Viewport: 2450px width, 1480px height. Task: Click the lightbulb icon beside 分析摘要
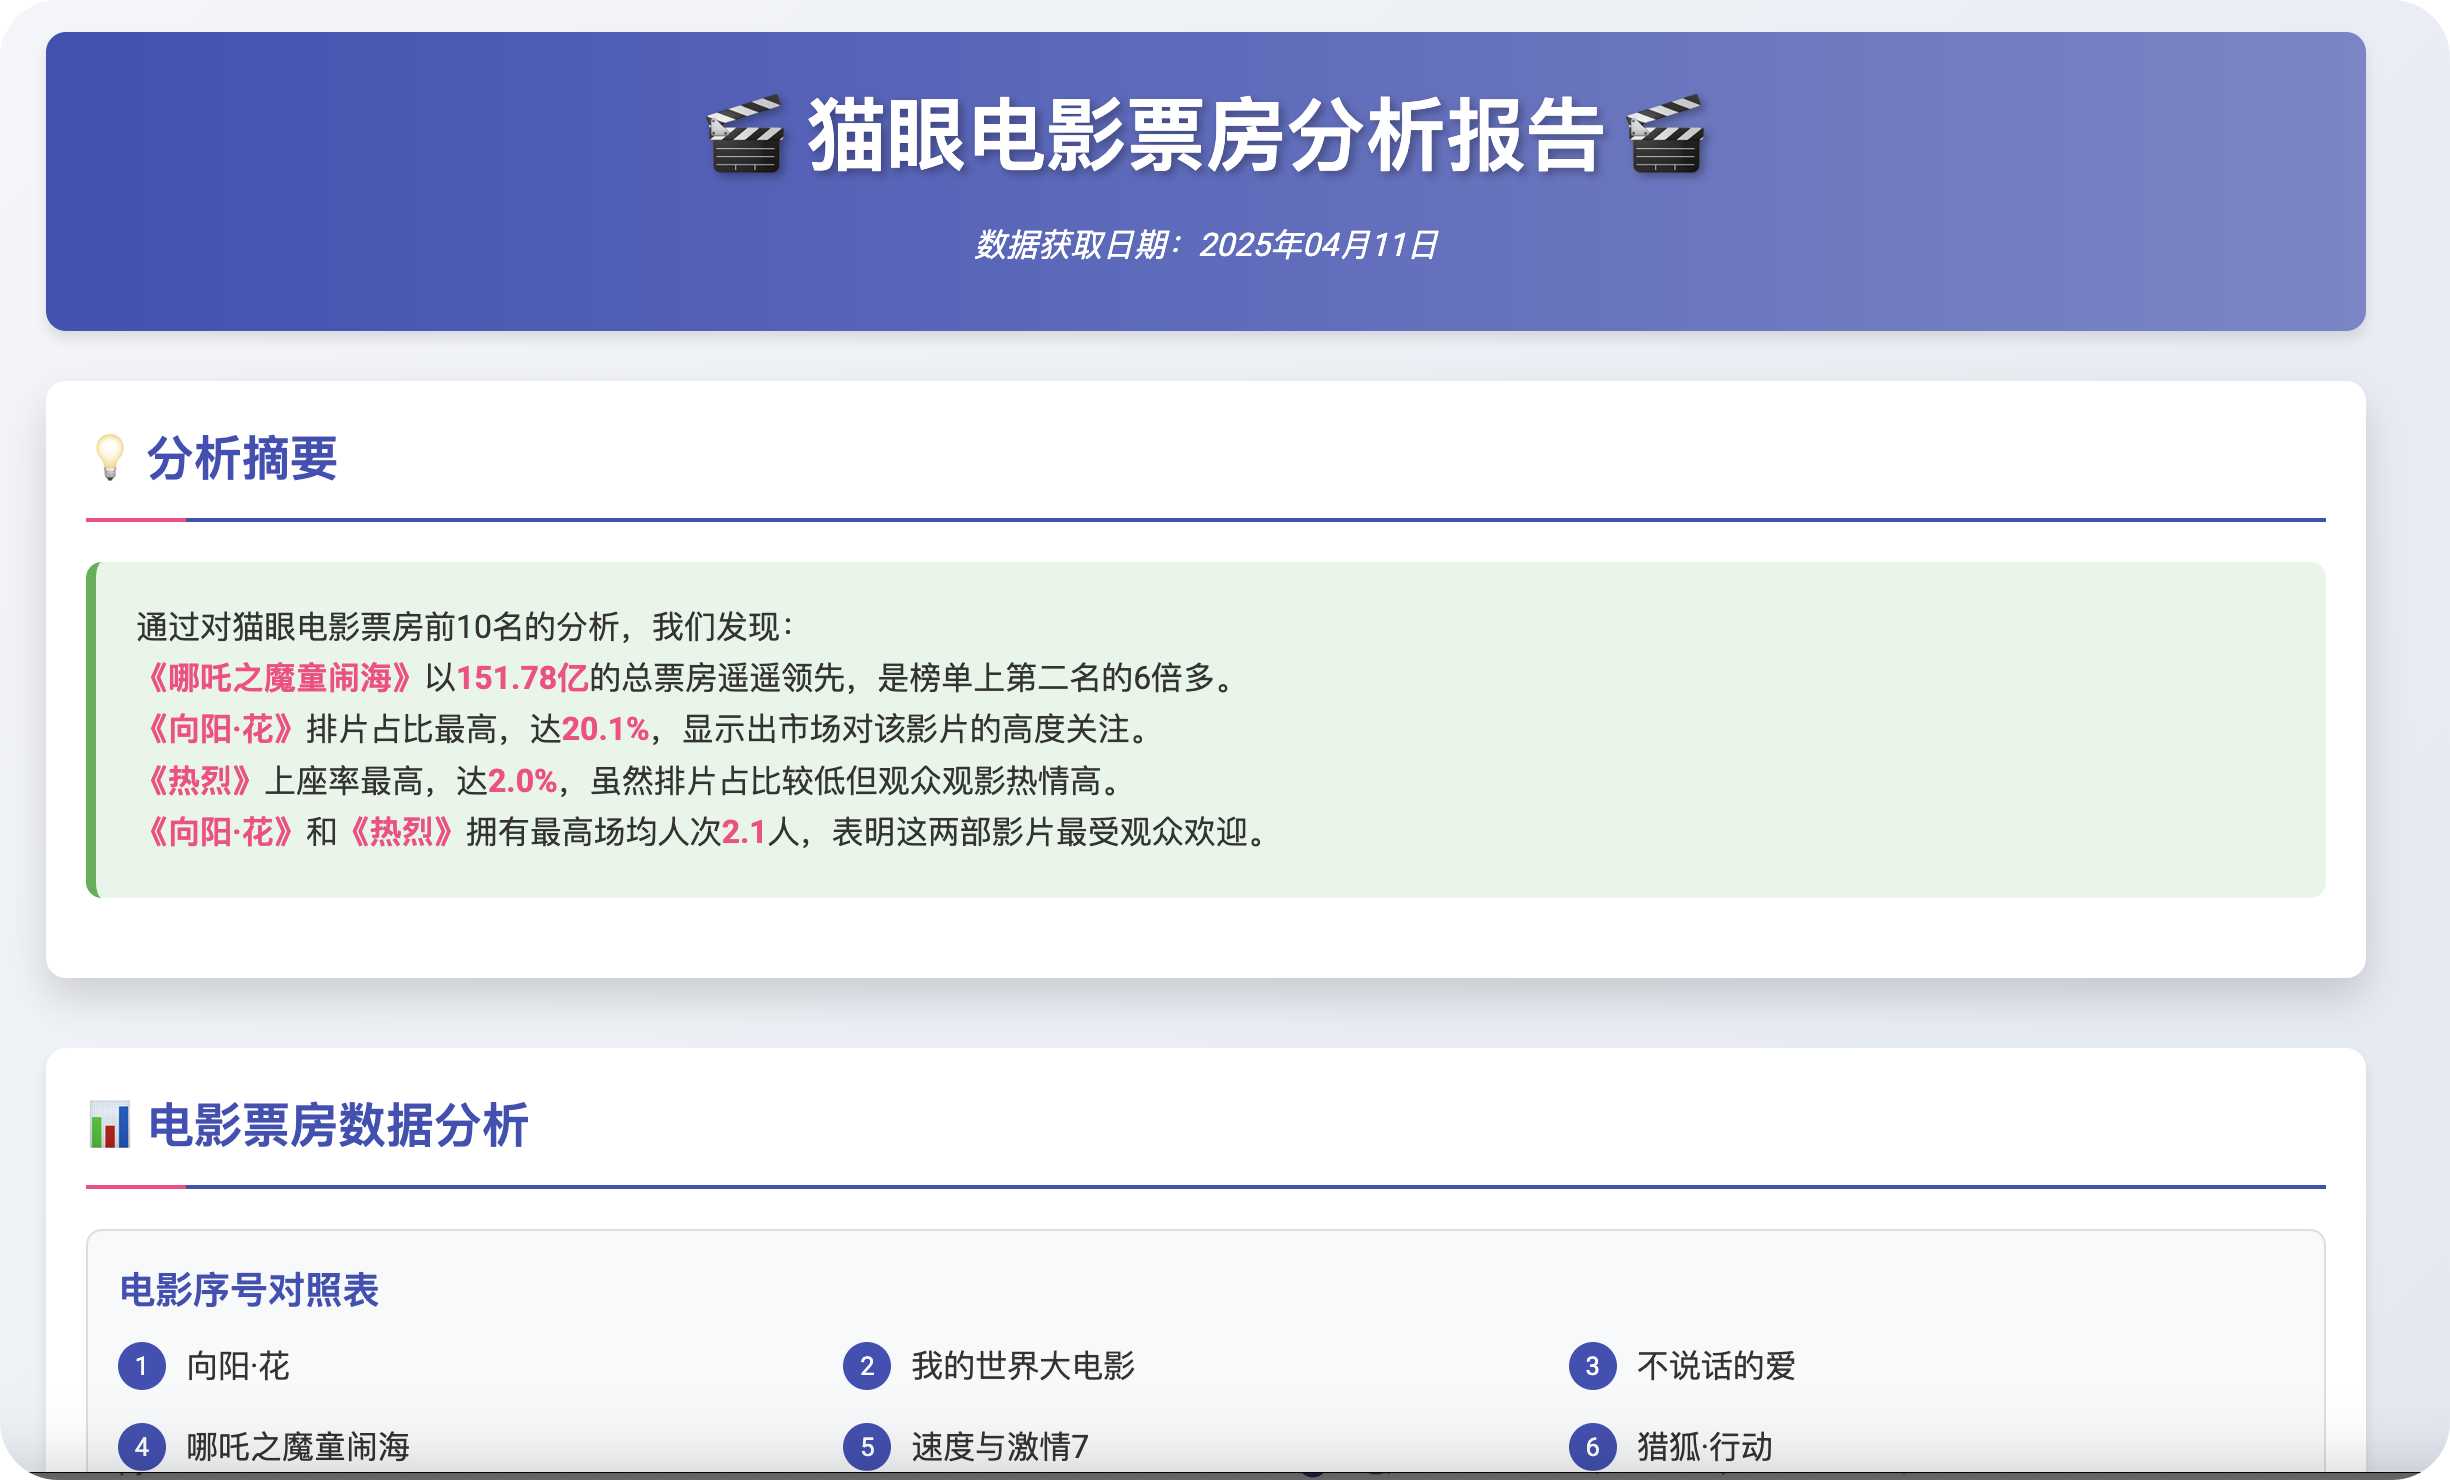coord(109,457)
